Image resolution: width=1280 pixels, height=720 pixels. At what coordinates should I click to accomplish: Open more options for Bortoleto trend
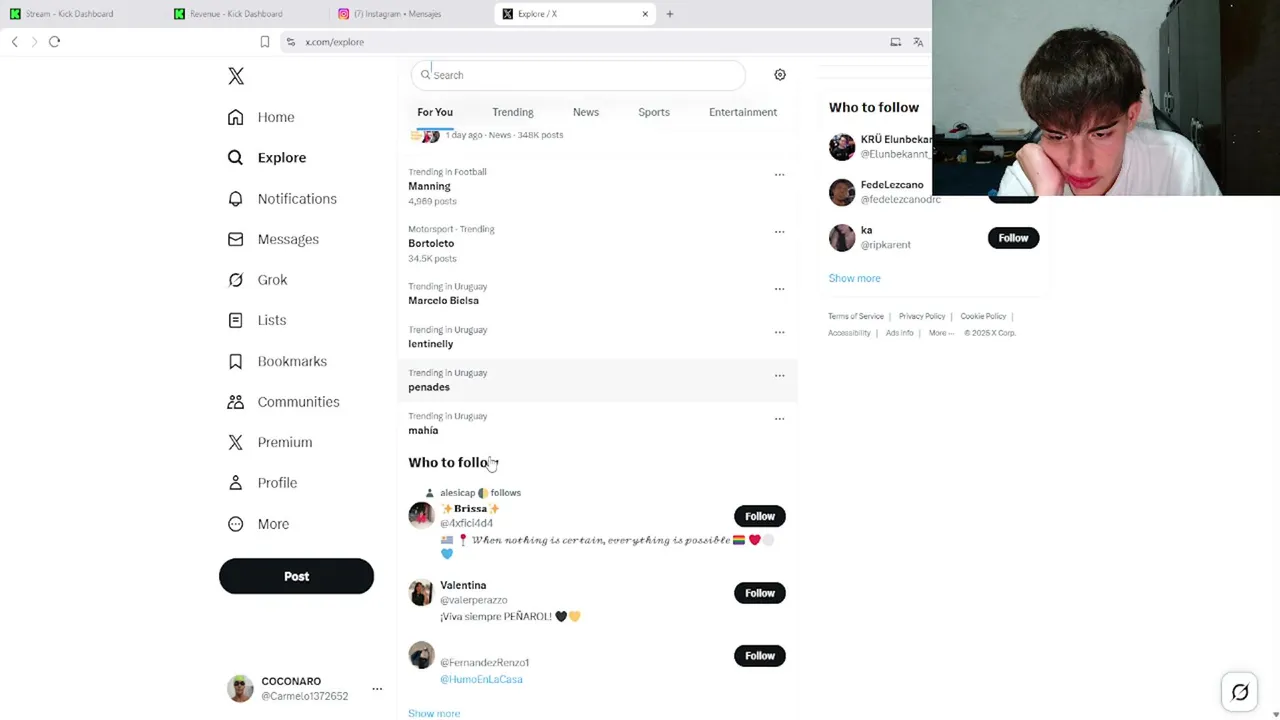pos(779,232)
